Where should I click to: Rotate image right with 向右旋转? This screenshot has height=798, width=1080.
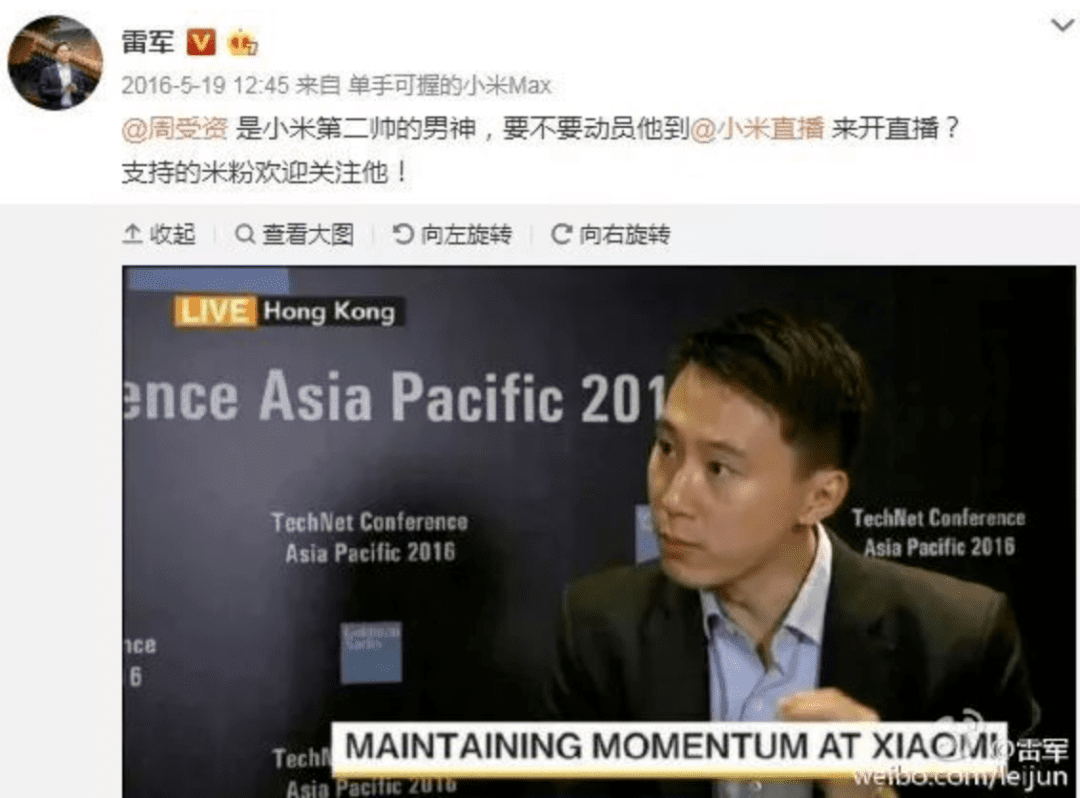[x=610, y=235]
